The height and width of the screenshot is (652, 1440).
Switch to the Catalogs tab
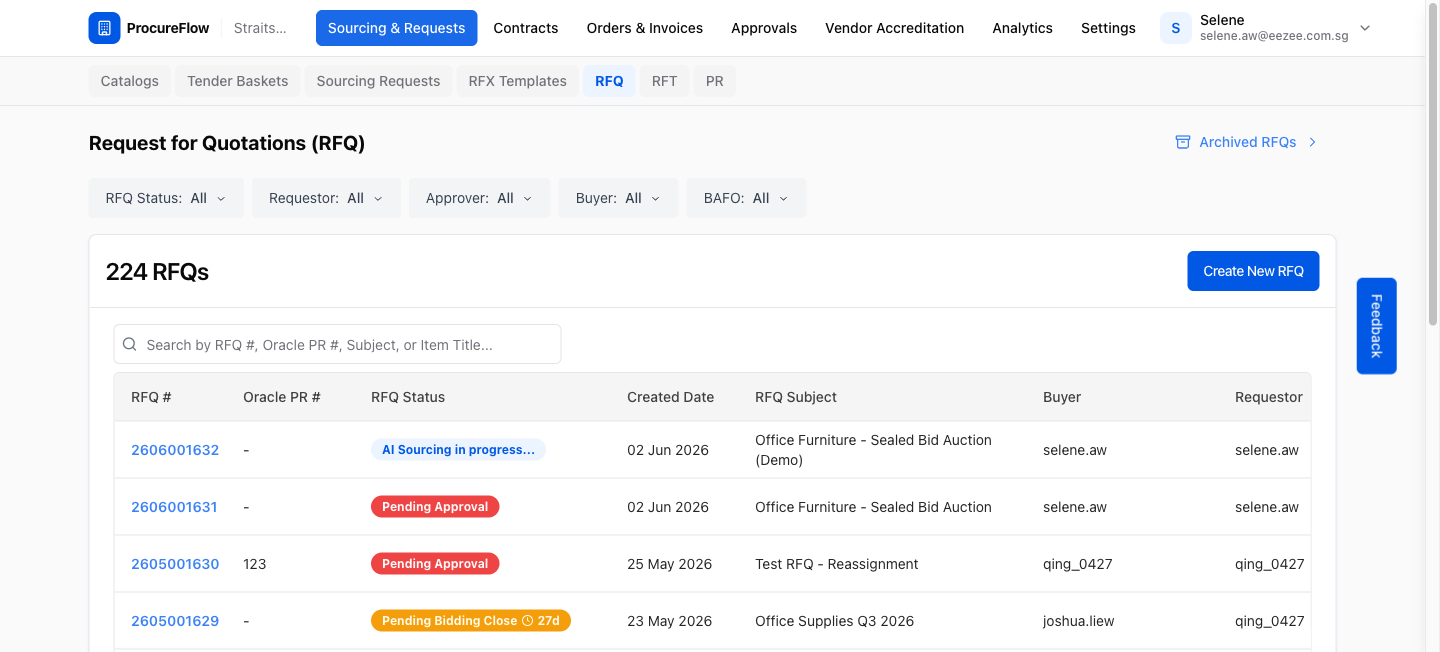click(x=130, y=81)
